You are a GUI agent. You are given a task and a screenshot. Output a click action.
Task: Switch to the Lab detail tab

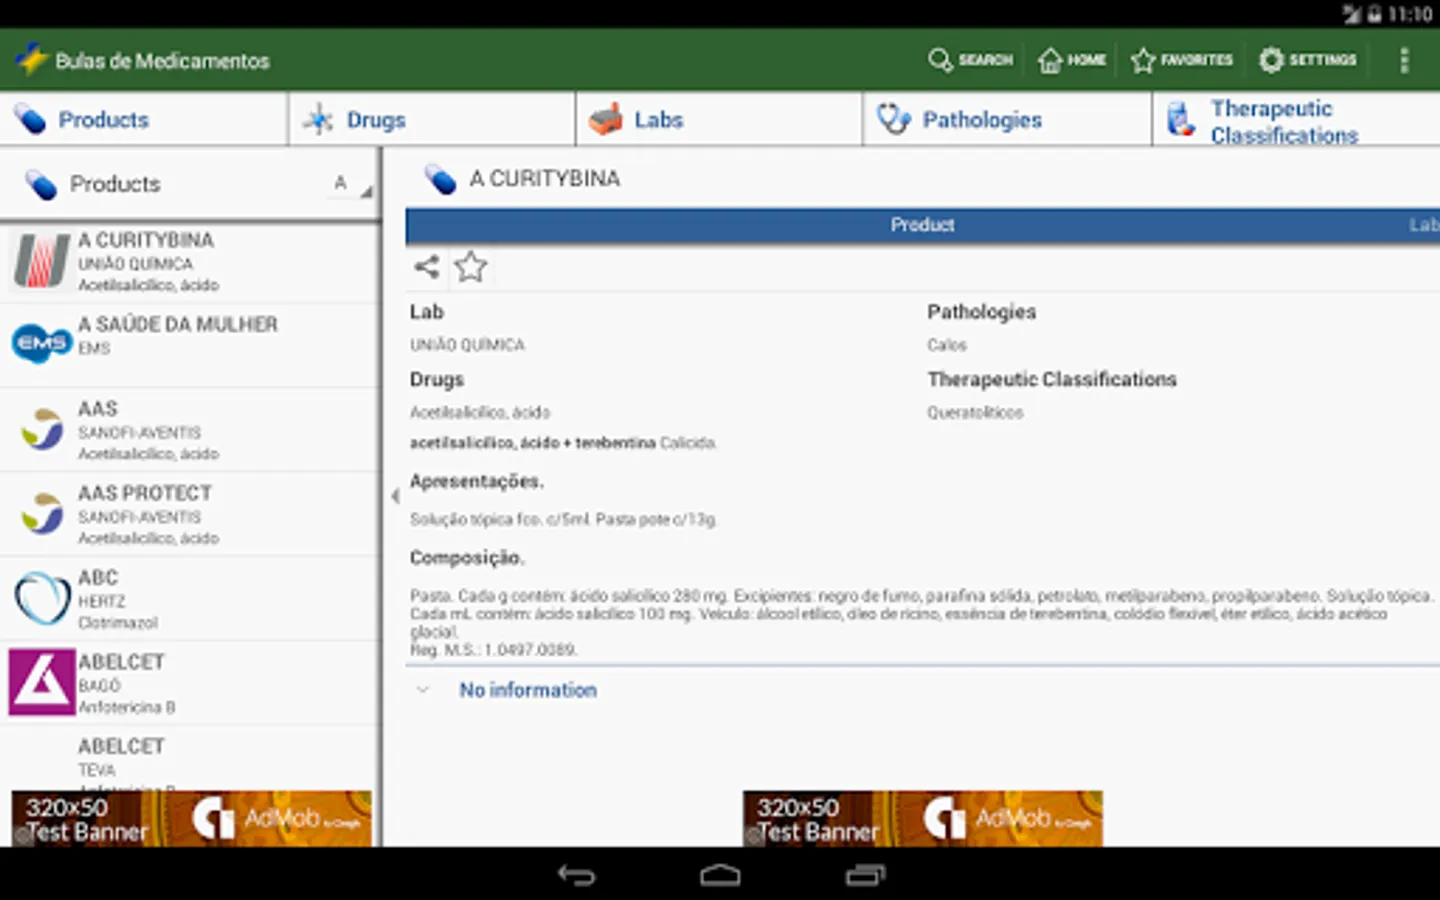coord(1424,225)
